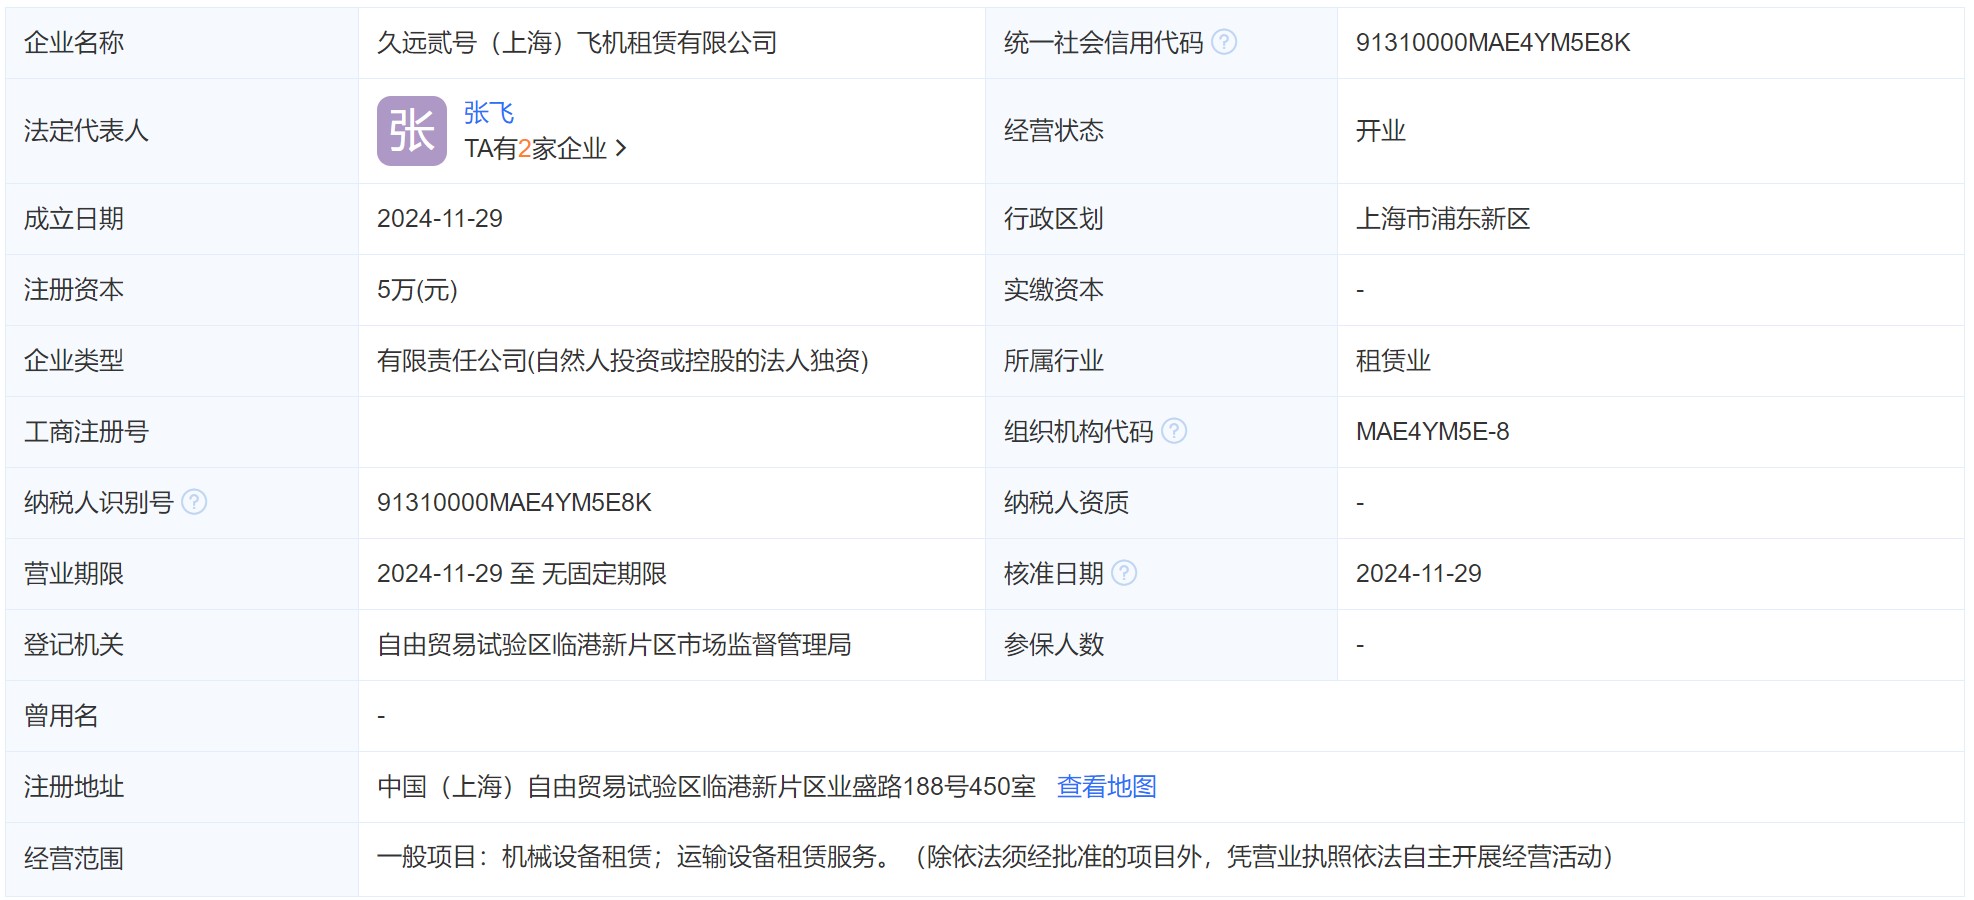
Task: Click approval date value next to 核准日期
Action: 1419,574
